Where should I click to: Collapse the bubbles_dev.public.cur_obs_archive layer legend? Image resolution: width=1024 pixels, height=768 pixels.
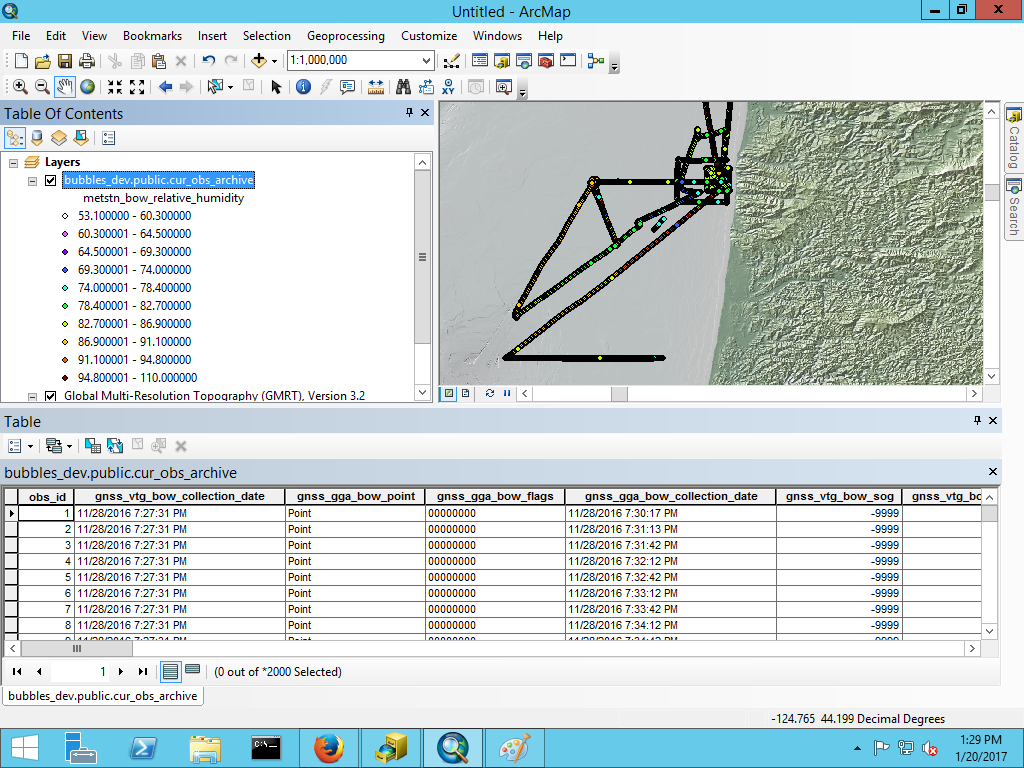point(32,181)
